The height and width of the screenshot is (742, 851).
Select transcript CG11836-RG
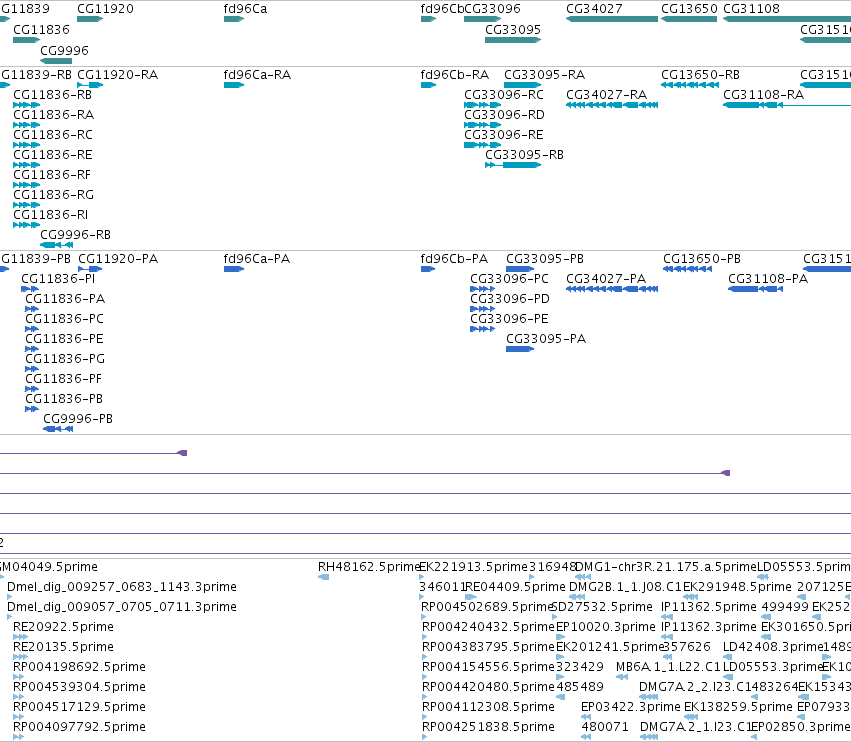pos(27,205)
